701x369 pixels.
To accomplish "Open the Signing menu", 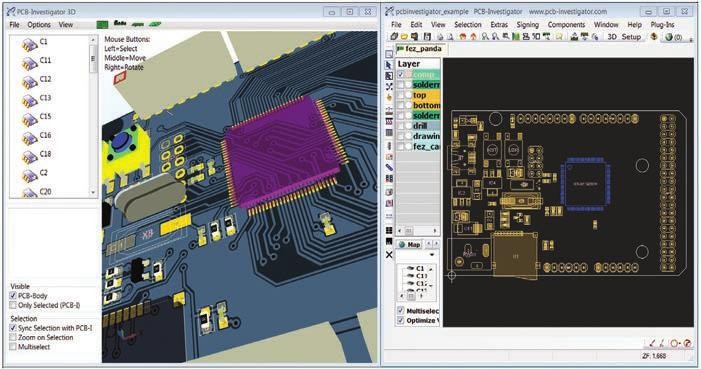I will point(528,25).
